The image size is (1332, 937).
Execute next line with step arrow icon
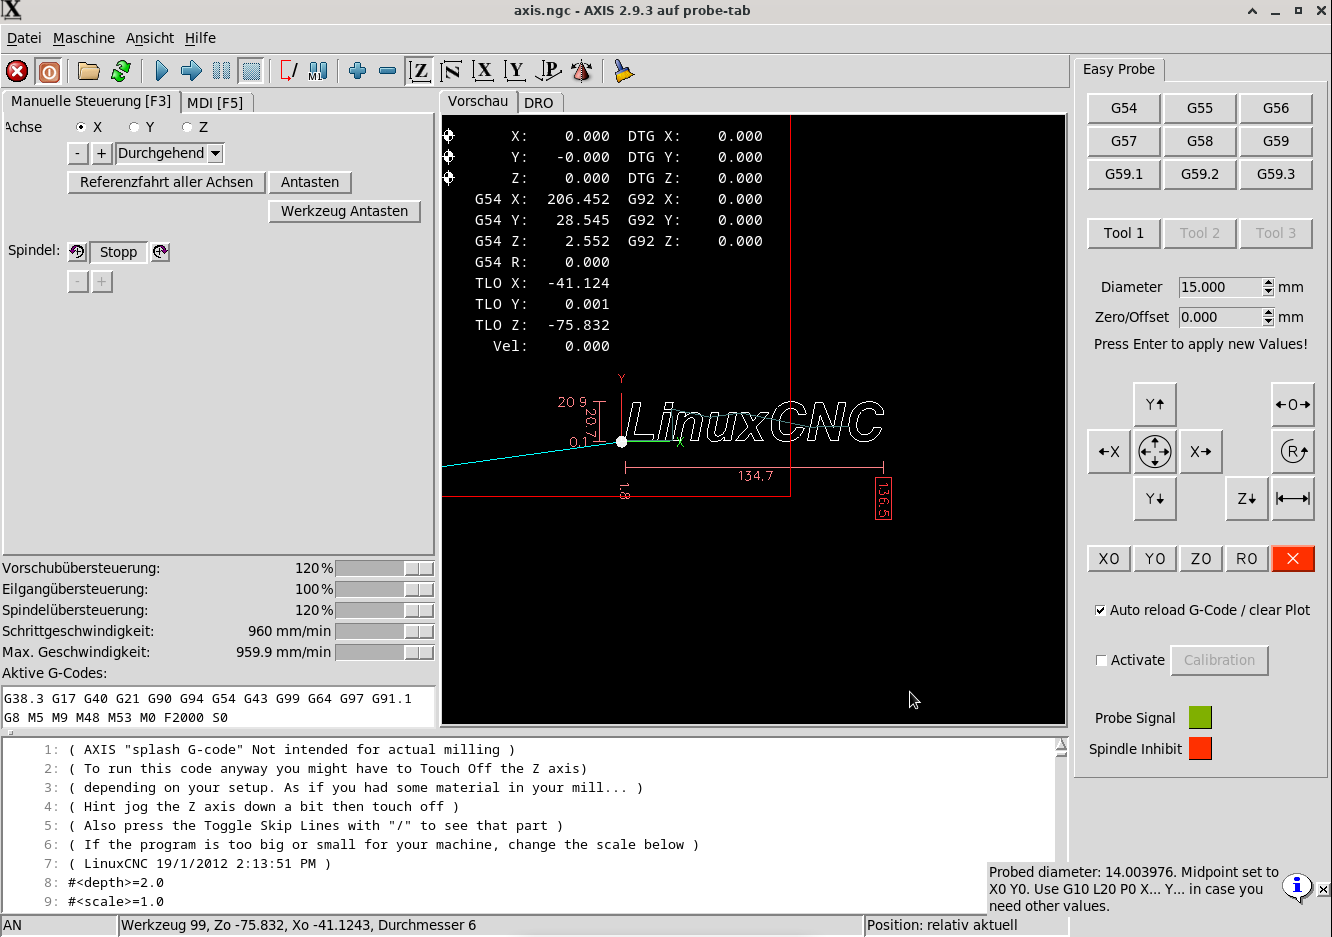pyautogui.click(x=191, y=71)
